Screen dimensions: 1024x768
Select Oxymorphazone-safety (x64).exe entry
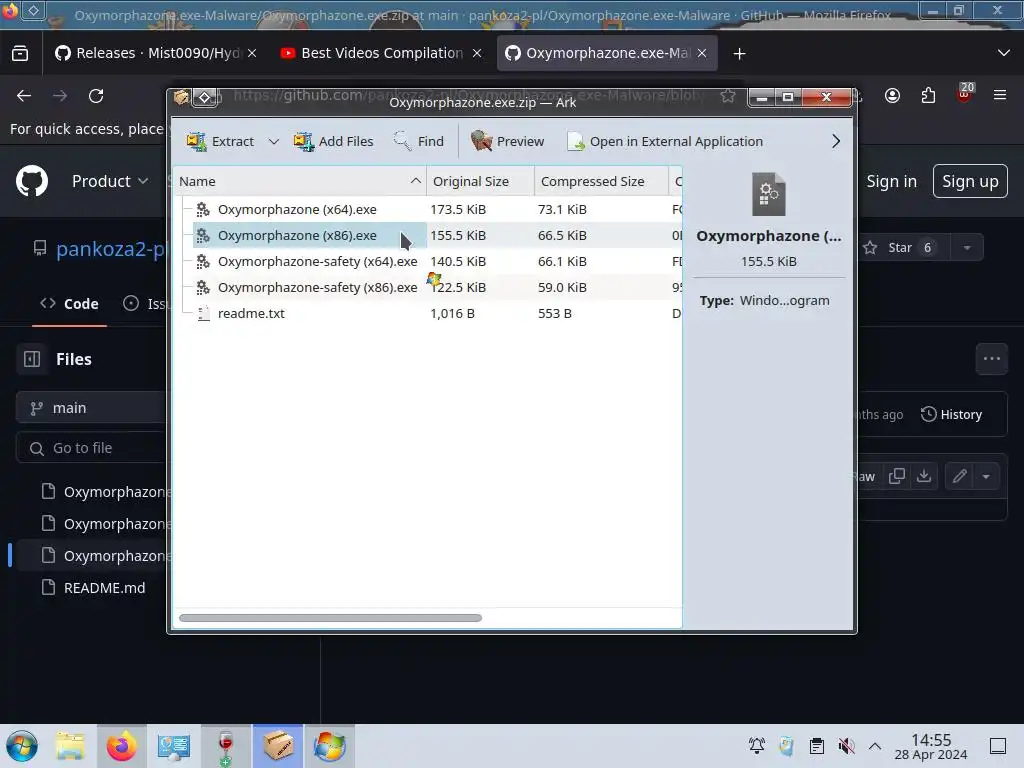tap(317, 261)
